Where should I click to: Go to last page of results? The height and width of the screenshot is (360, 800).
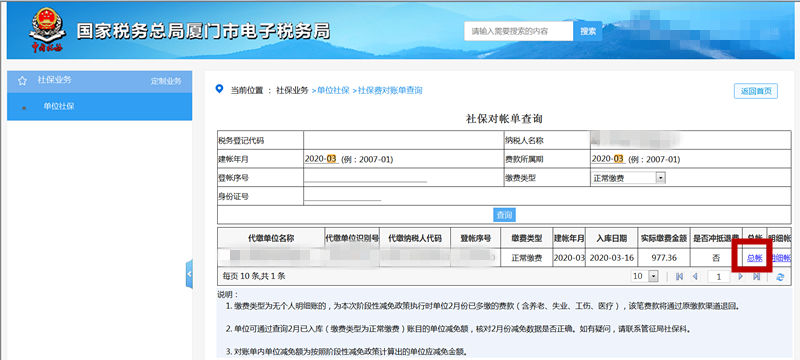757,276
